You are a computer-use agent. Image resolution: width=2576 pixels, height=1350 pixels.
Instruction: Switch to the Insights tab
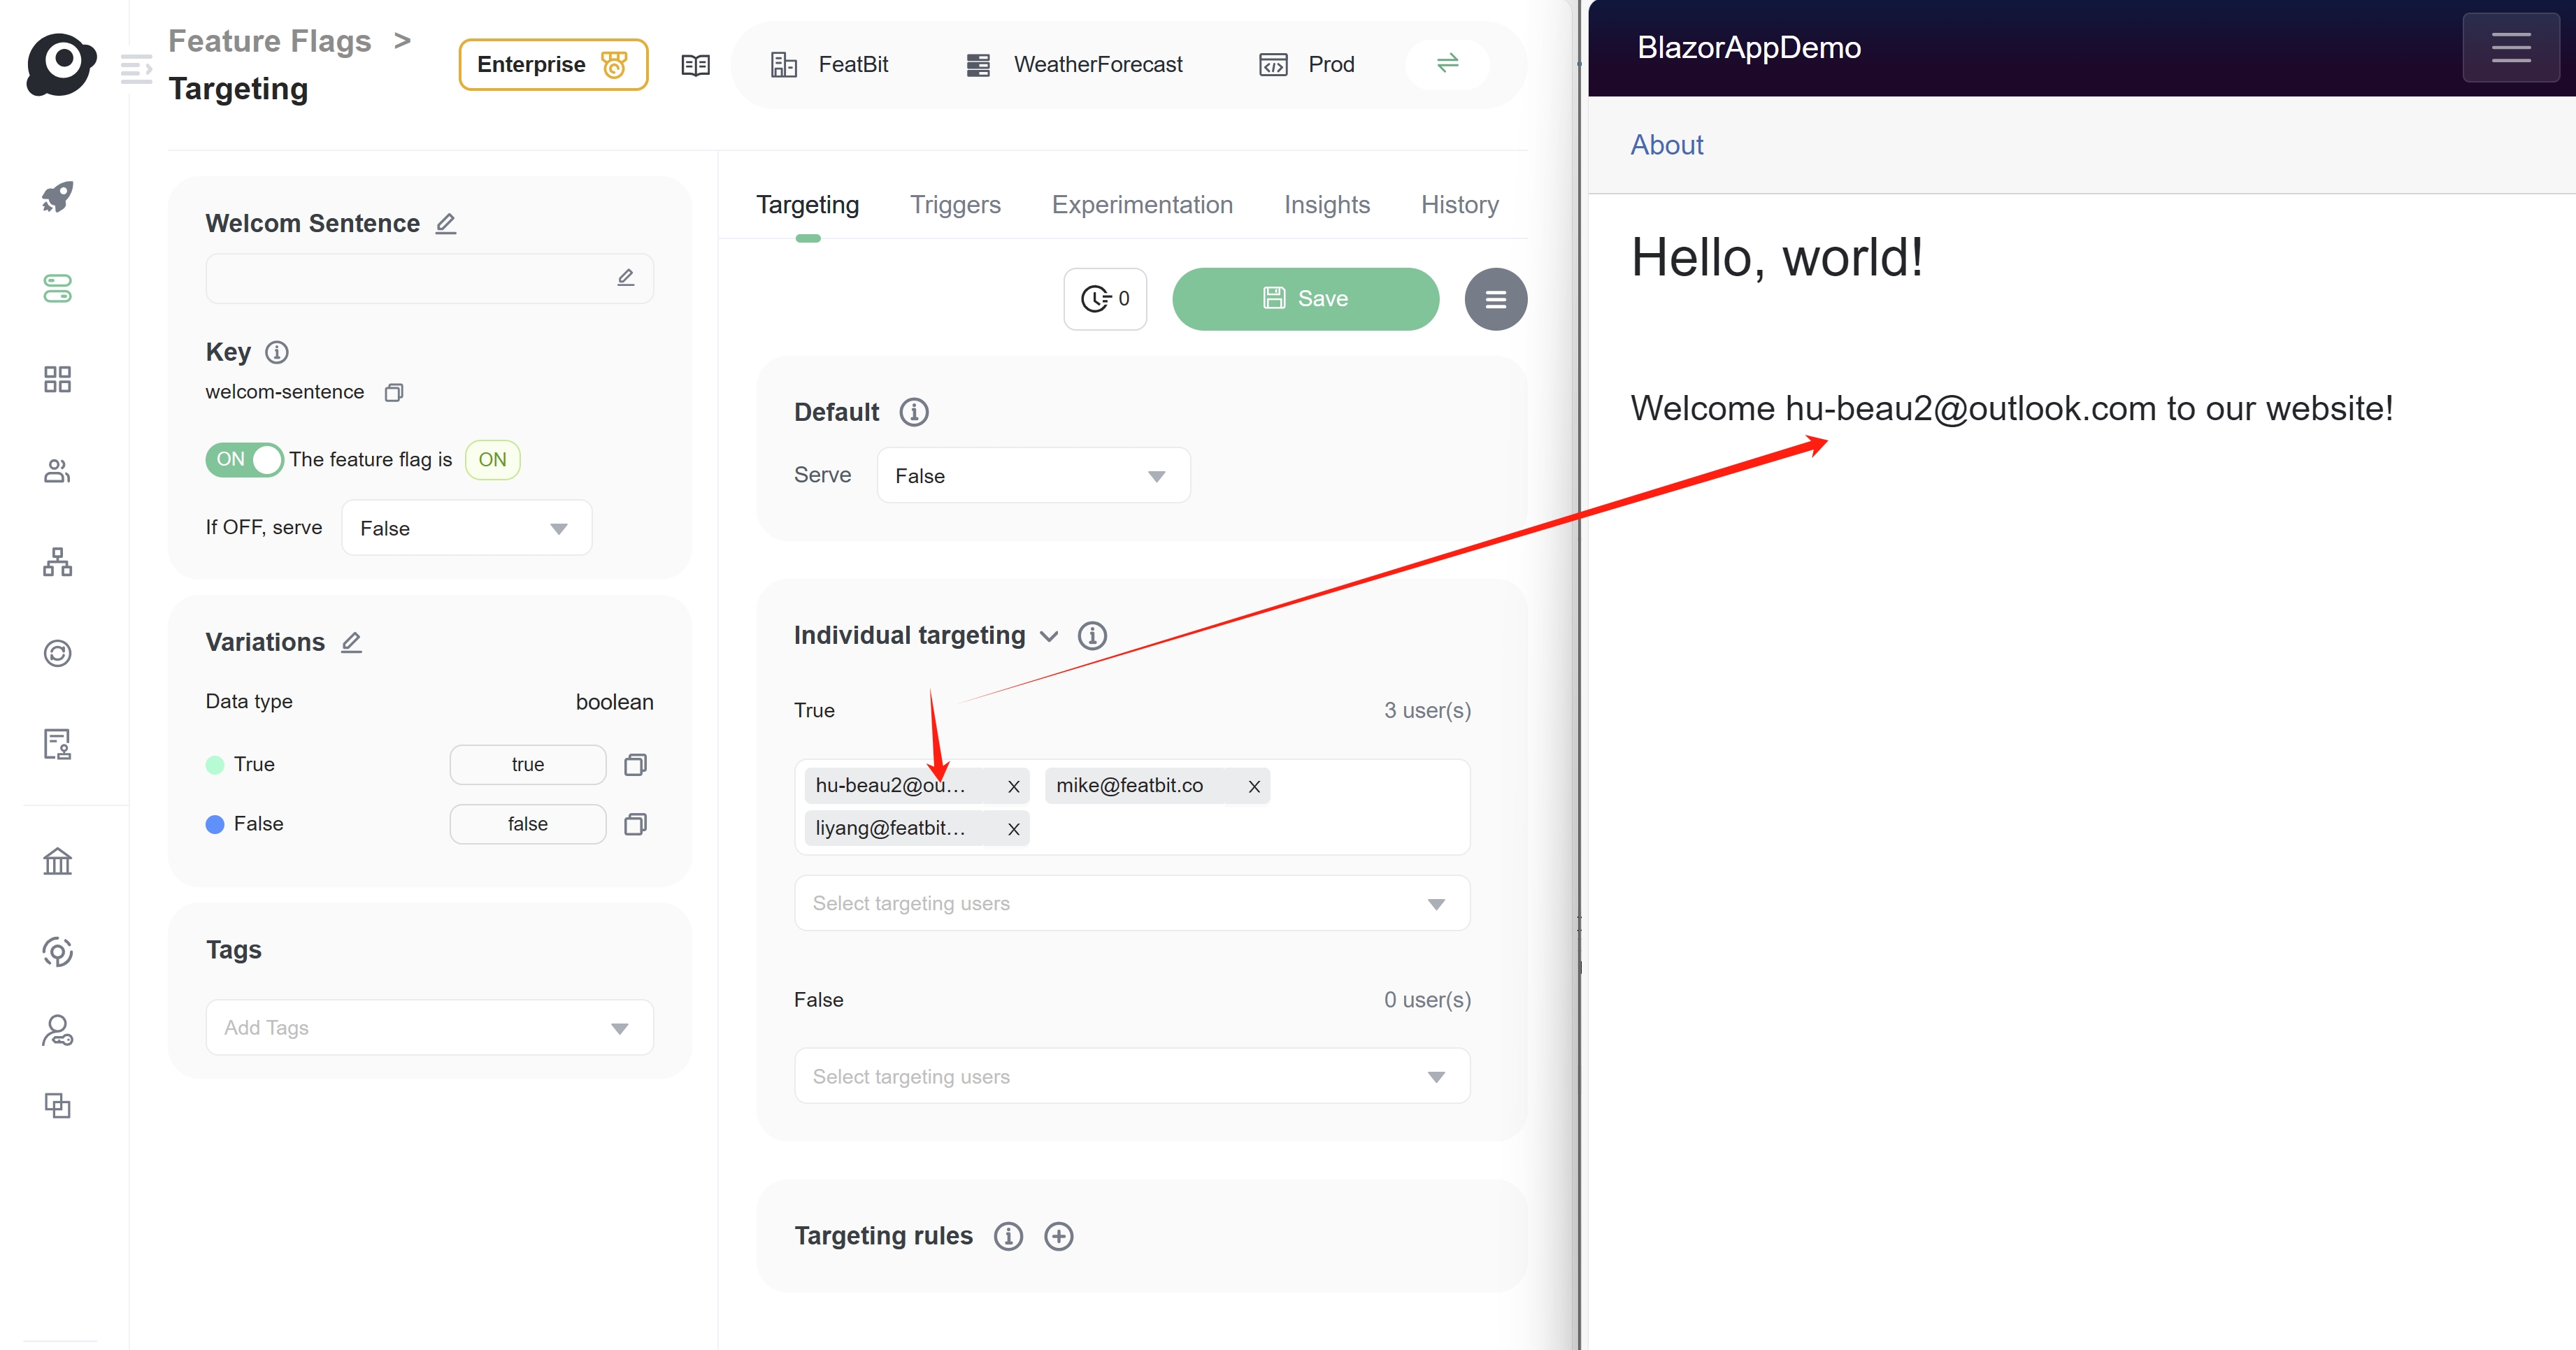click(x=1327, y=205)
